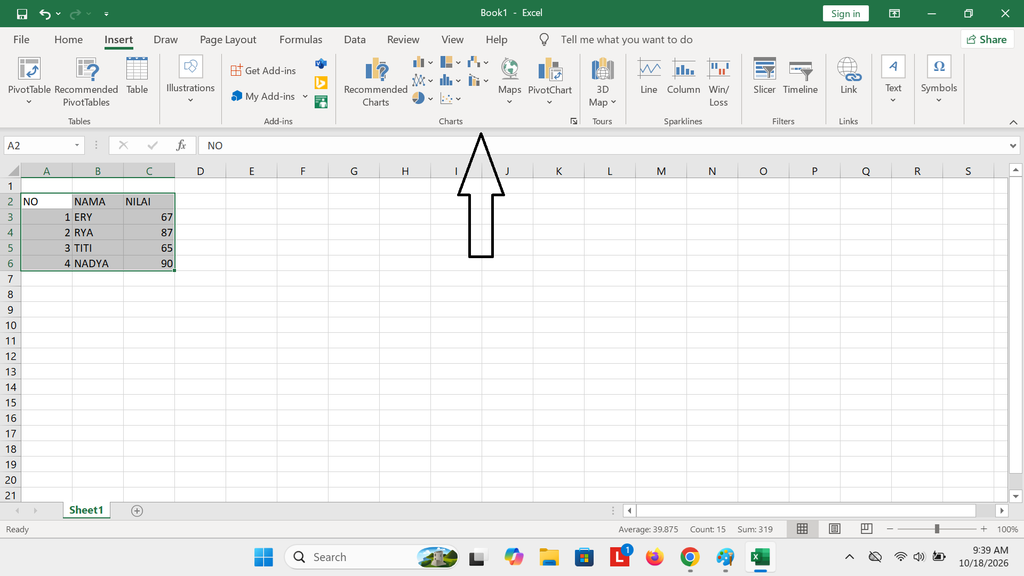Screen dimensions: 1024x576
Task: Add a Slicer filter
Action: click(x=764, y=76)
